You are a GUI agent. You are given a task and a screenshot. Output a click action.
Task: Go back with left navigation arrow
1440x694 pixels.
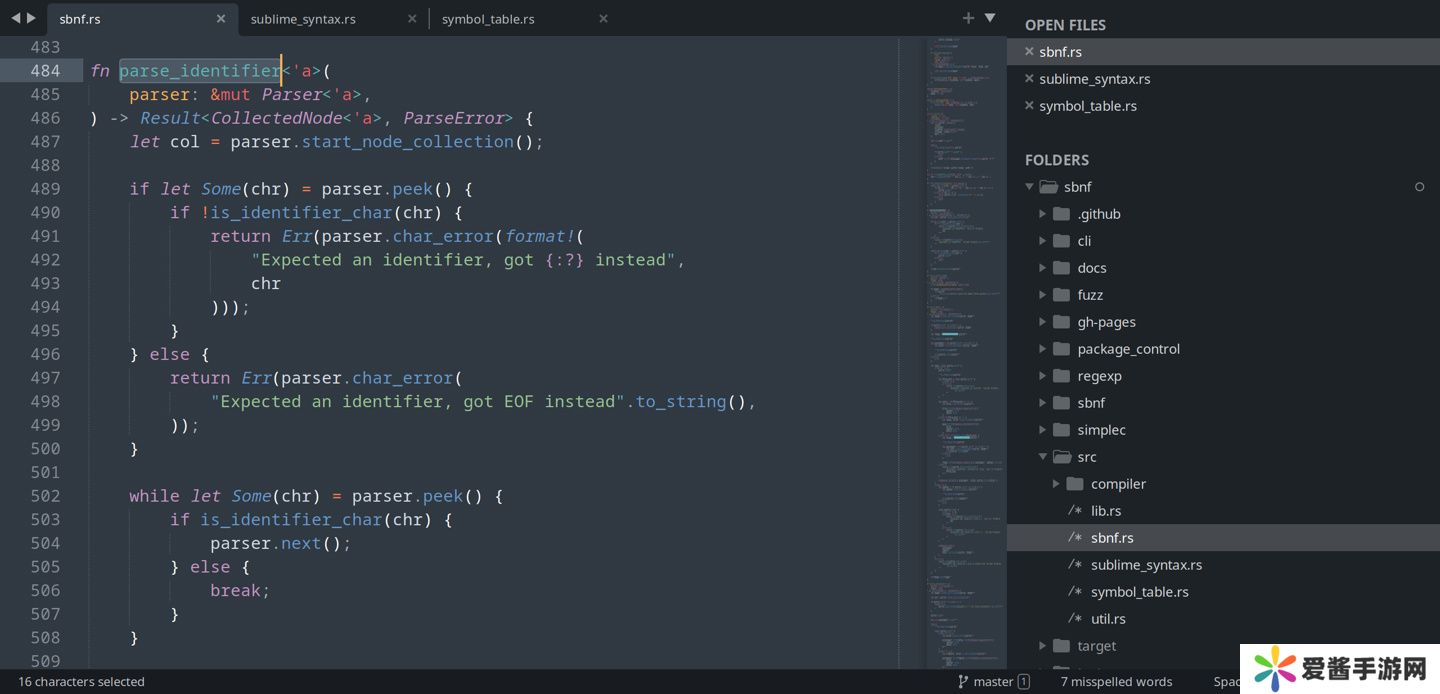tap(15, 18)
